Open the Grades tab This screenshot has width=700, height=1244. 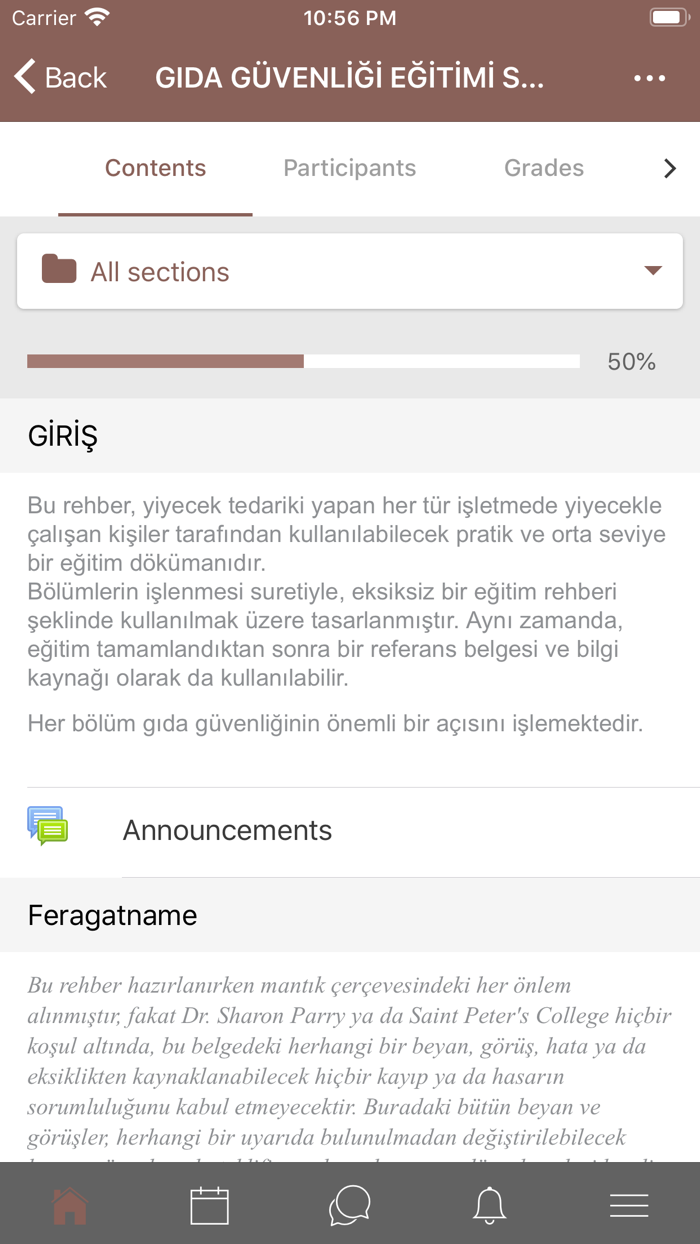544,168
